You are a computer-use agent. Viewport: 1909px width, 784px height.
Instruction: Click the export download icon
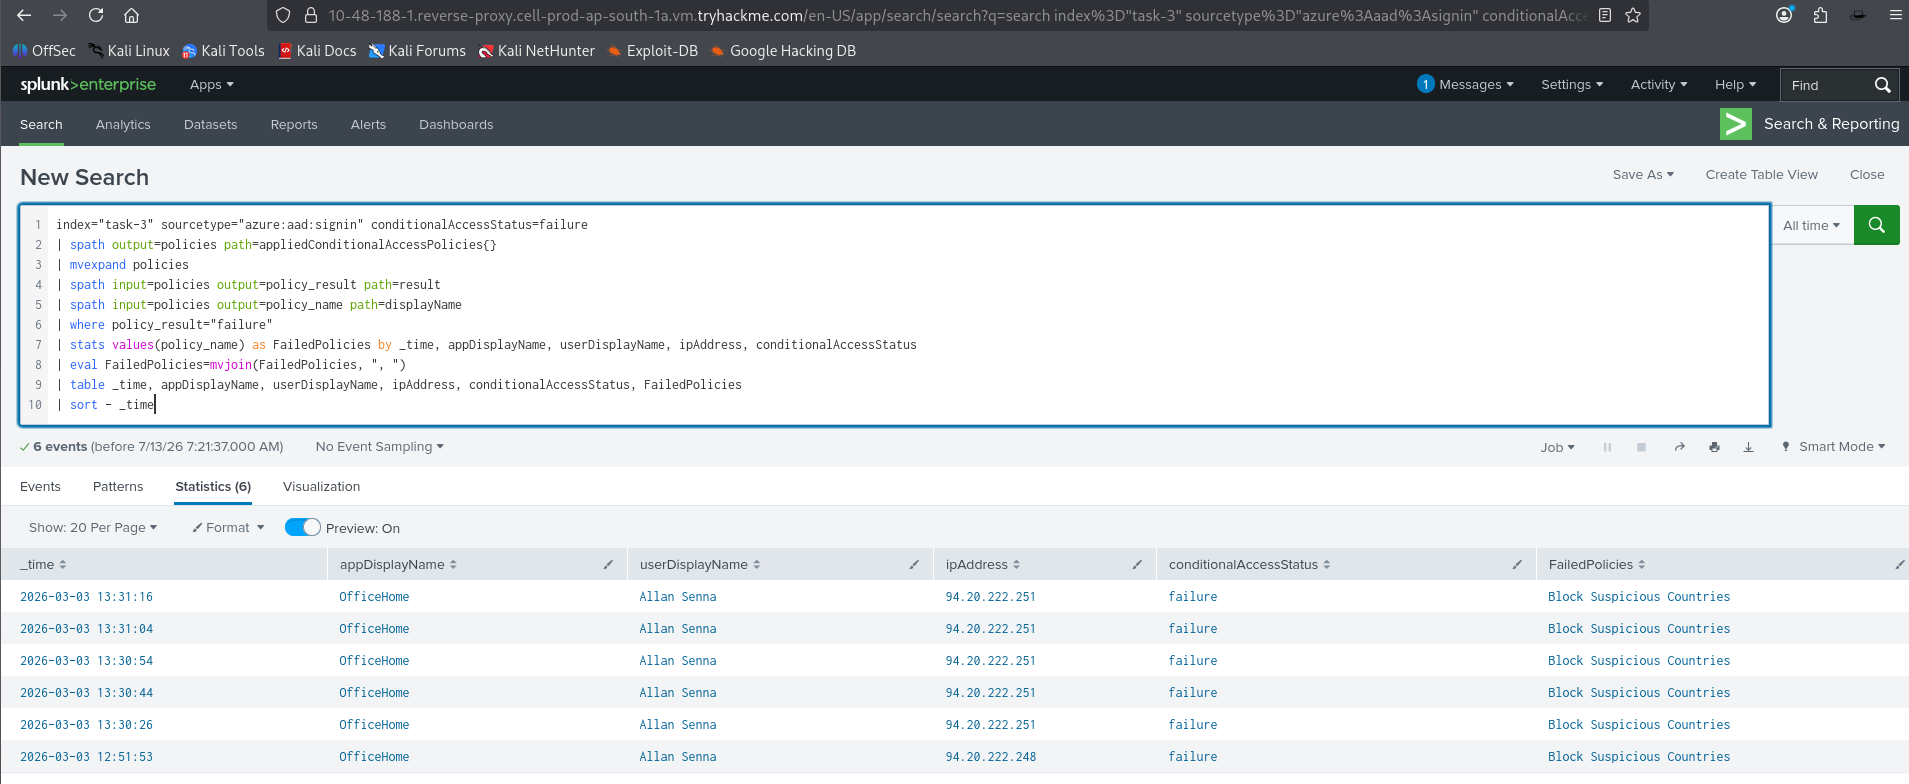tap(1748, 447)
